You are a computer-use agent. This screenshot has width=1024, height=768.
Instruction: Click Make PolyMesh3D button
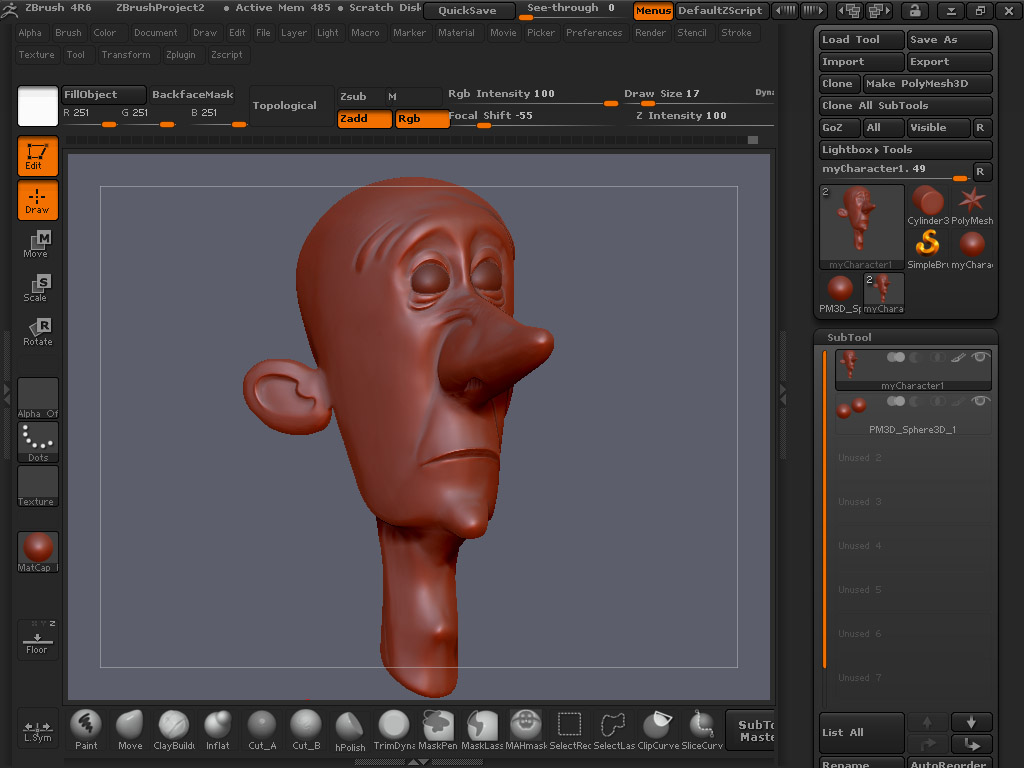(x=927, y=84)
